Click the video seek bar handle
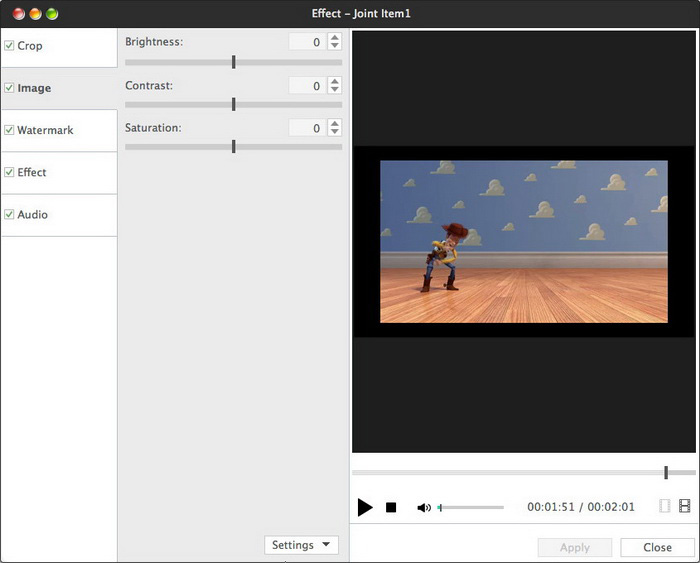 (x=666, y=472)
